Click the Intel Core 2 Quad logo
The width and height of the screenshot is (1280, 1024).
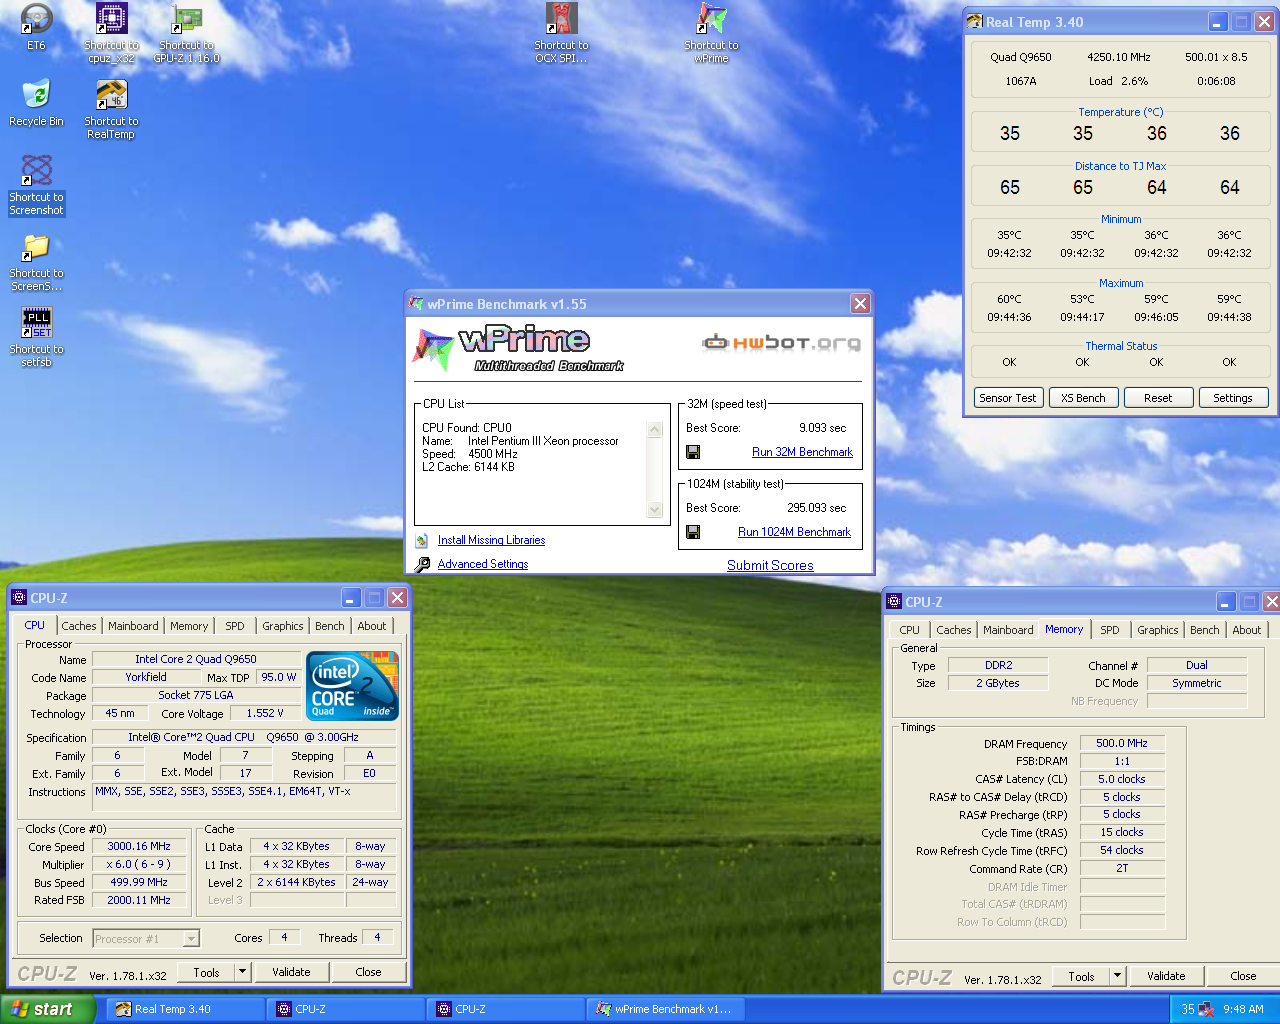tap(352, 686)
